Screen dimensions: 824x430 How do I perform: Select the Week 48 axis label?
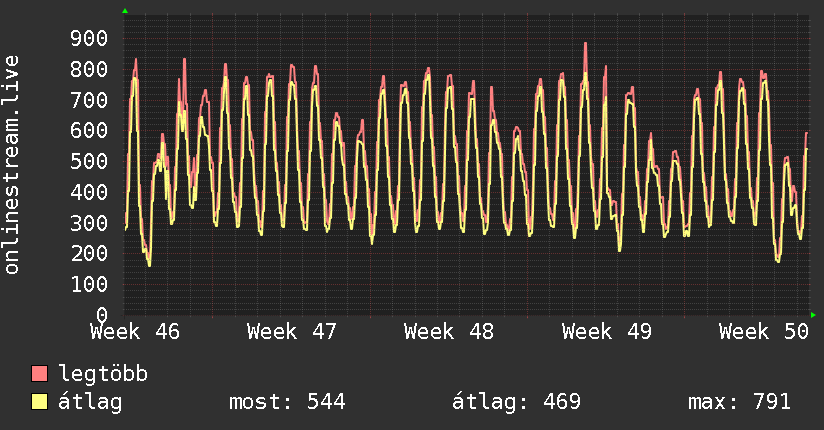pyautogui.click(x=449, y=332)
